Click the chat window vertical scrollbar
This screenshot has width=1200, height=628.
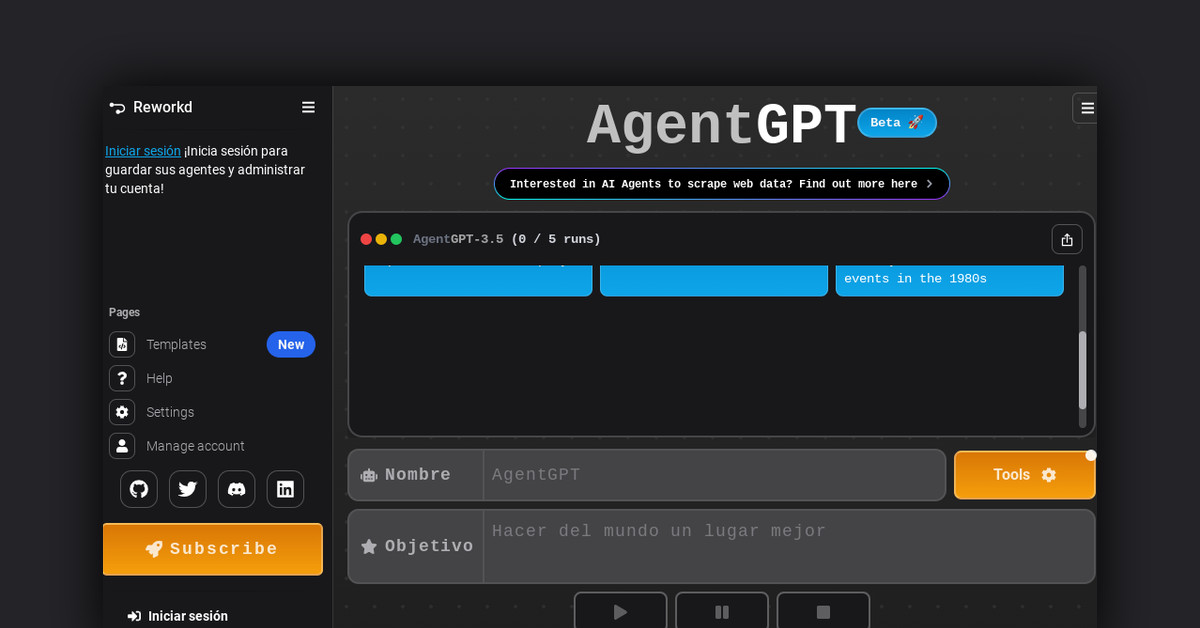[x=1082, y=370]
